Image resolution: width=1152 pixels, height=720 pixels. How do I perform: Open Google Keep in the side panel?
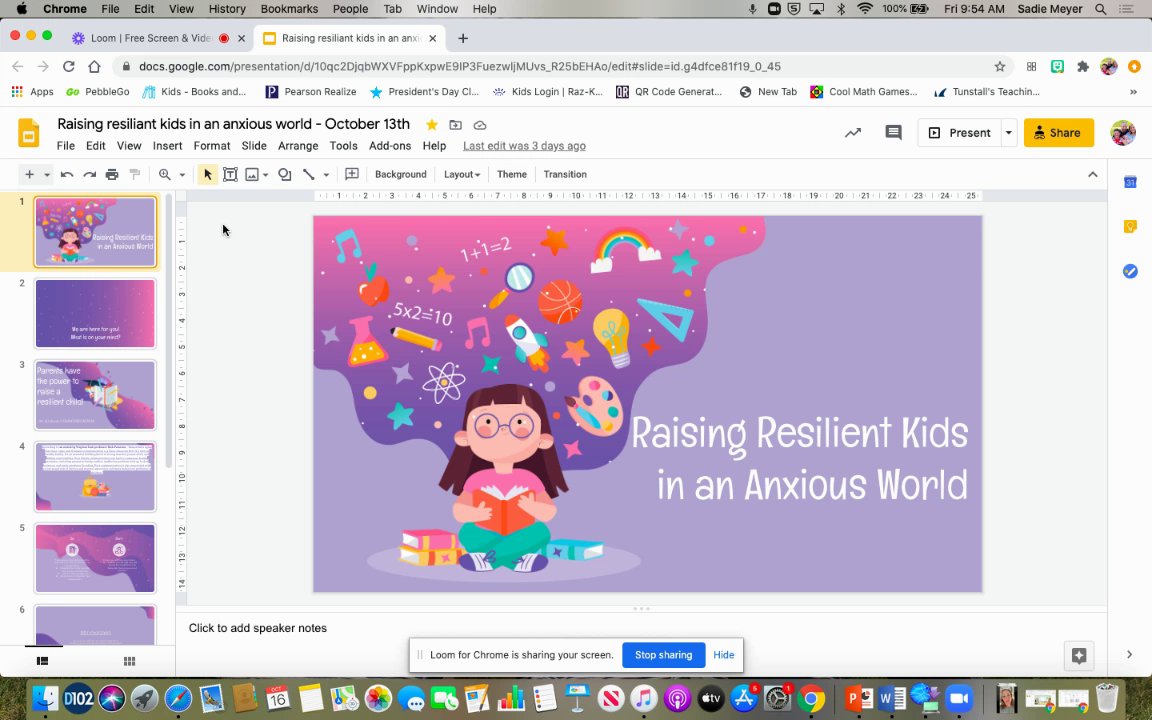click(x=1130, y=226)
